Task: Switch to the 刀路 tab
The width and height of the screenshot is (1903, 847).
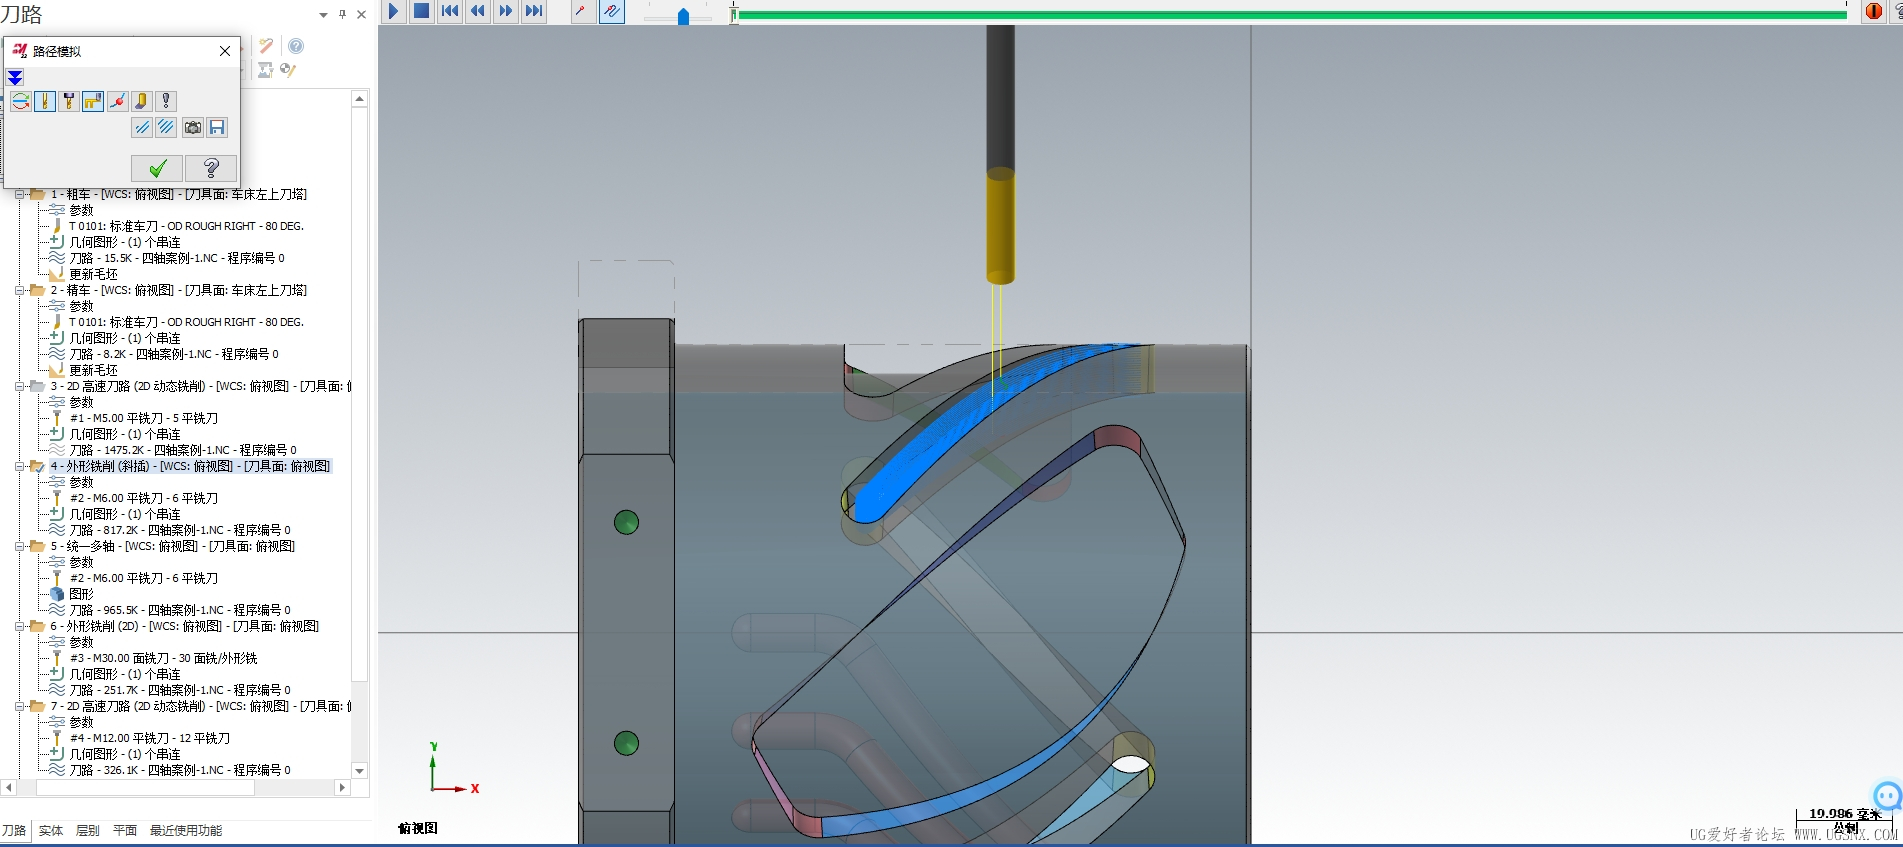Action: (x=14, y=830)
